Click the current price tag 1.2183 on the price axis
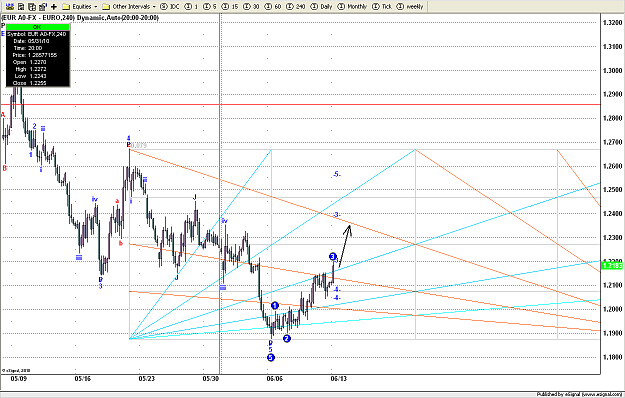This screenshot has width=625, height=398. click(x=613, y=265)
